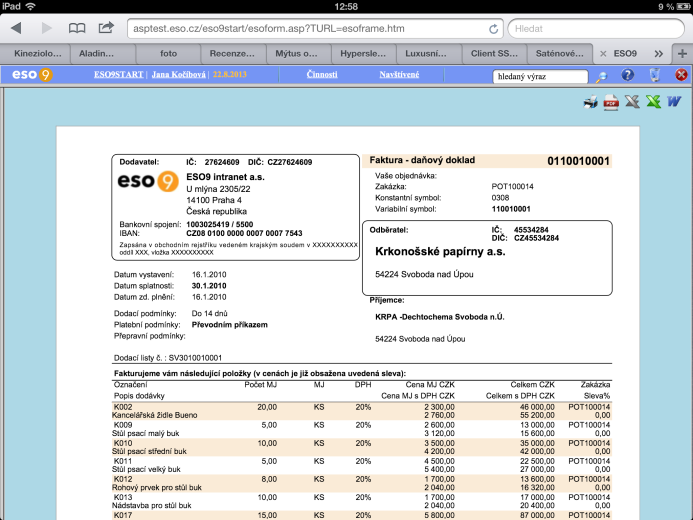Click row K013 Nádstavba pro stůl buk

point(362,501)
